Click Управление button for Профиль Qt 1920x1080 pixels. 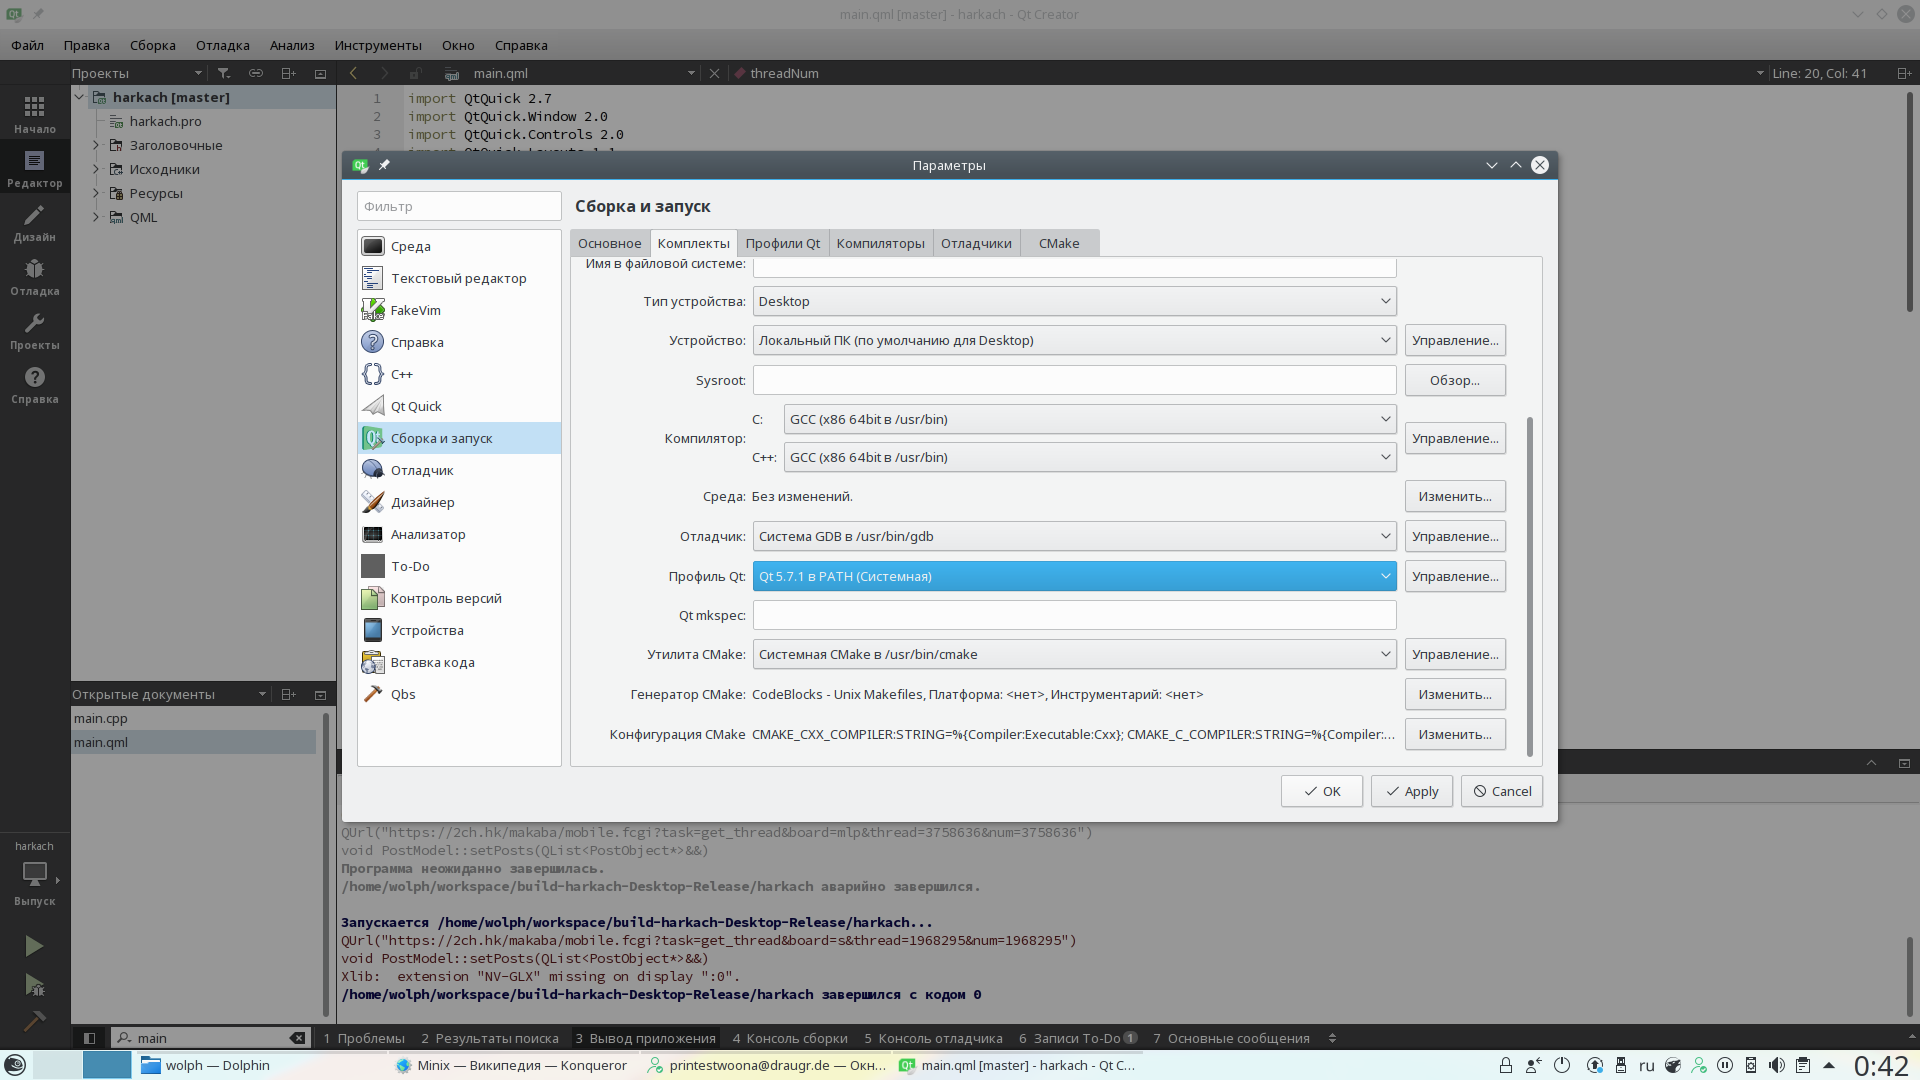[x=1455, y=576]
